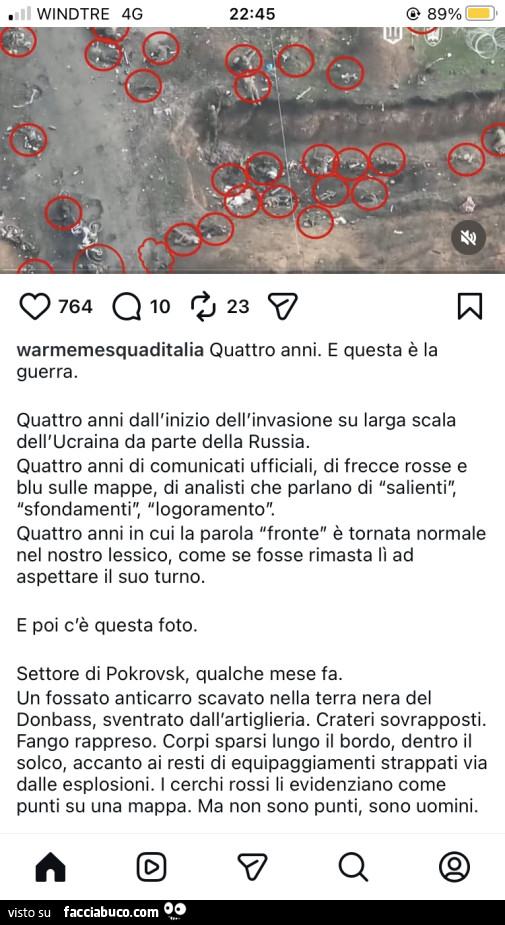Screen dimensions: 505x925
Task: Tap the repost arrows icon
Action: click(205, 307)
